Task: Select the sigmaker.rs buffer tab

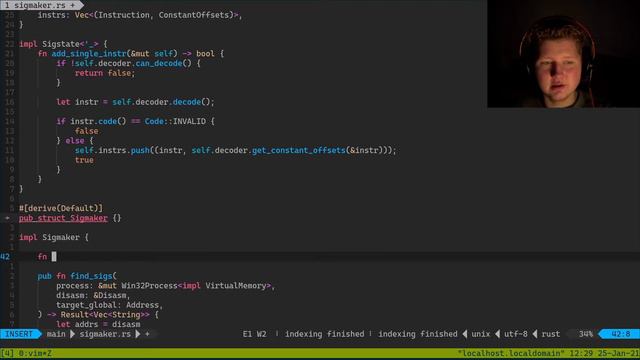Action: pos(40,5)
